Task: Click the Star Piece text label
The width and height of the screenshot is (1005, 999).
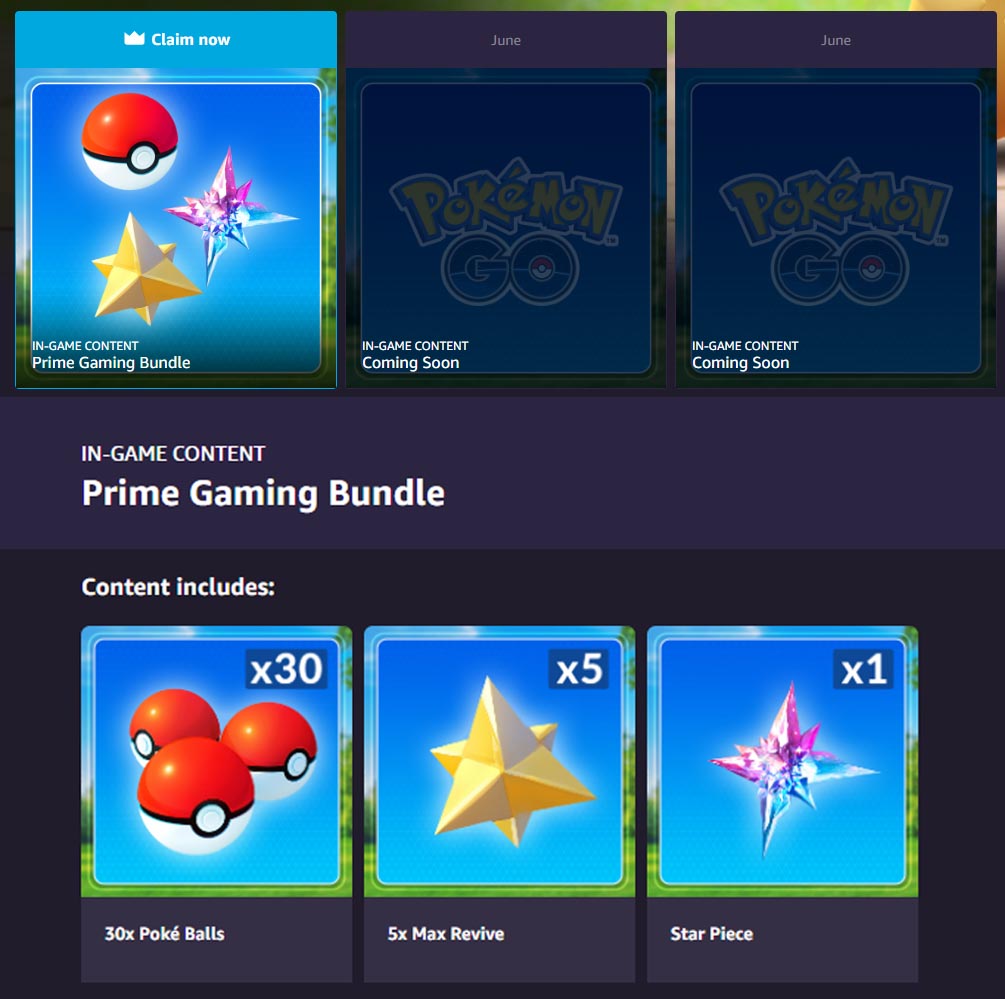Action: click(x=711, y=934)
